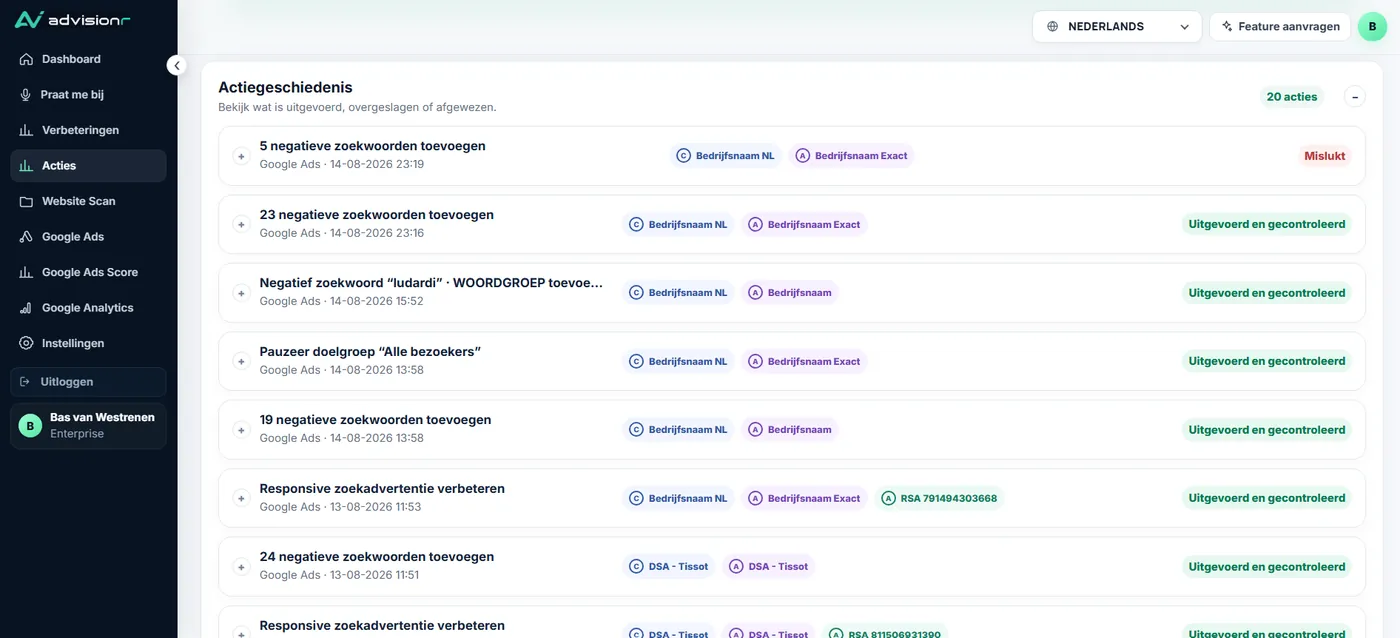Image resolution: width=1400 pixels, height=638 pixels.
Task: Open the Google Ads Score section
Action: 88,272
